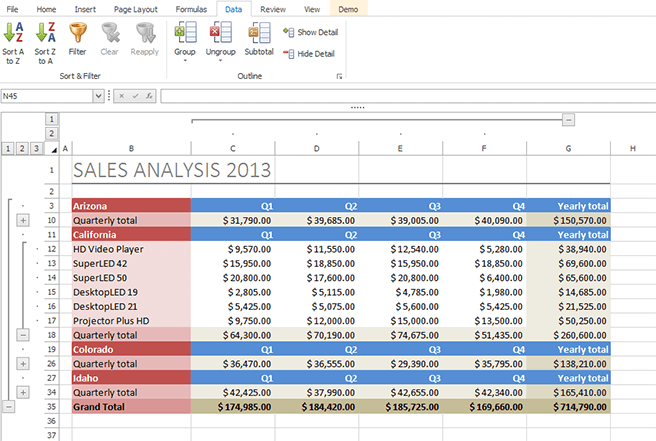Open the Group dropdown
Image resolution: width=656 pixels, height=441 pixels.
tap(185, 59)
